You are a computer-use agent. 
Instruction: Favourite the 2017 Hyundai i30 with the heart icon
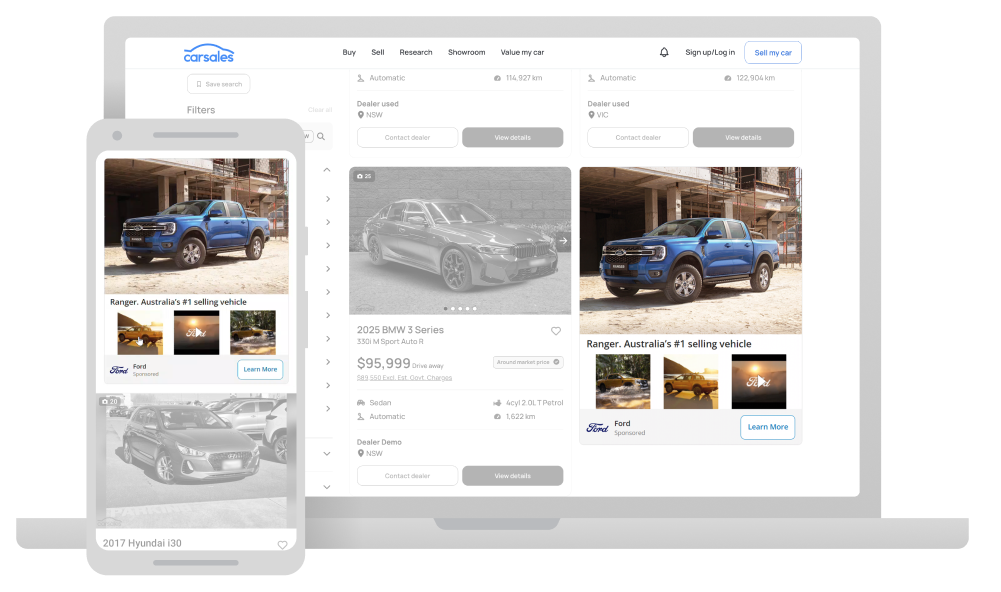[x=282, y=545]
